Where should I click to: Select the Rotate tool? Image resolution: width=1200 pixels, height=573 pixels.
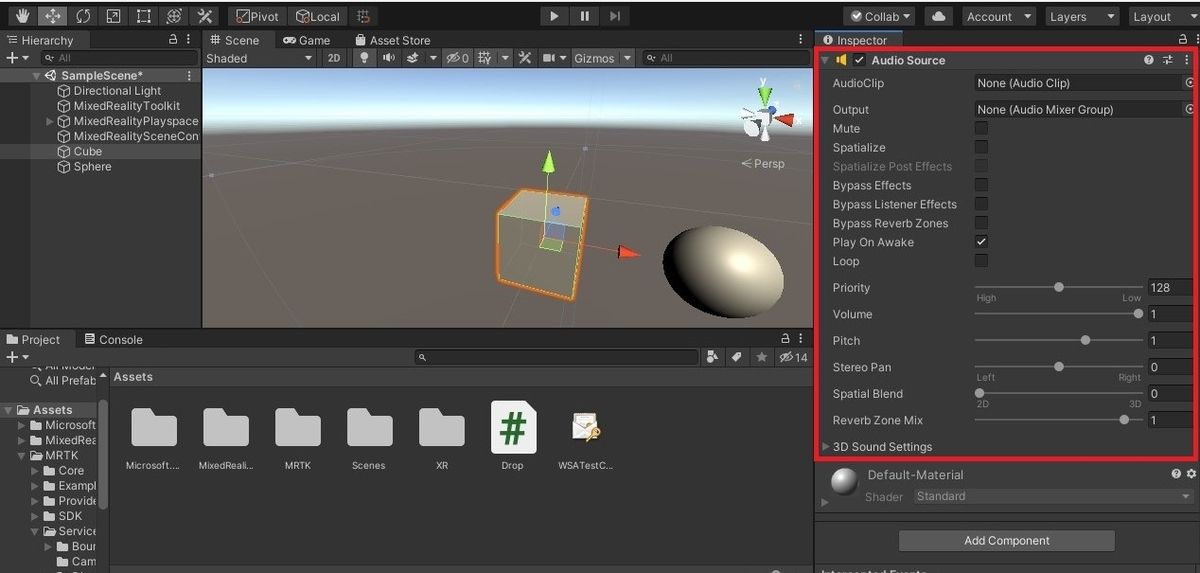(82, 16)
